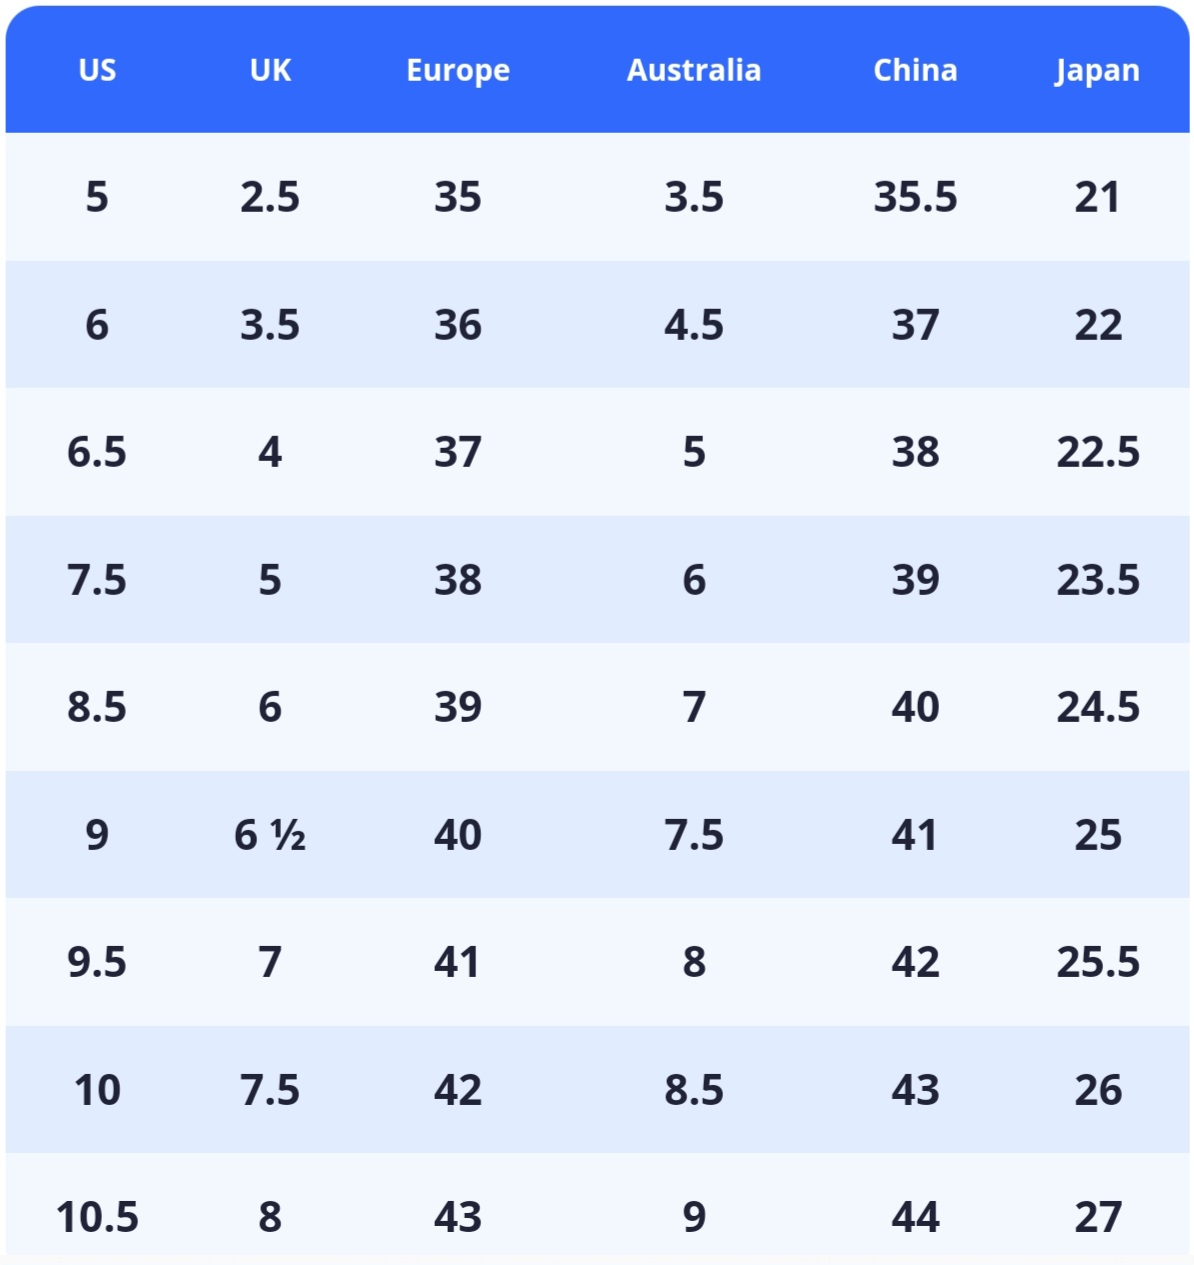Viewport: 1194px width, 1265px height.
Task: Select the US size 10.5 cell
Action: point(97,1217)
